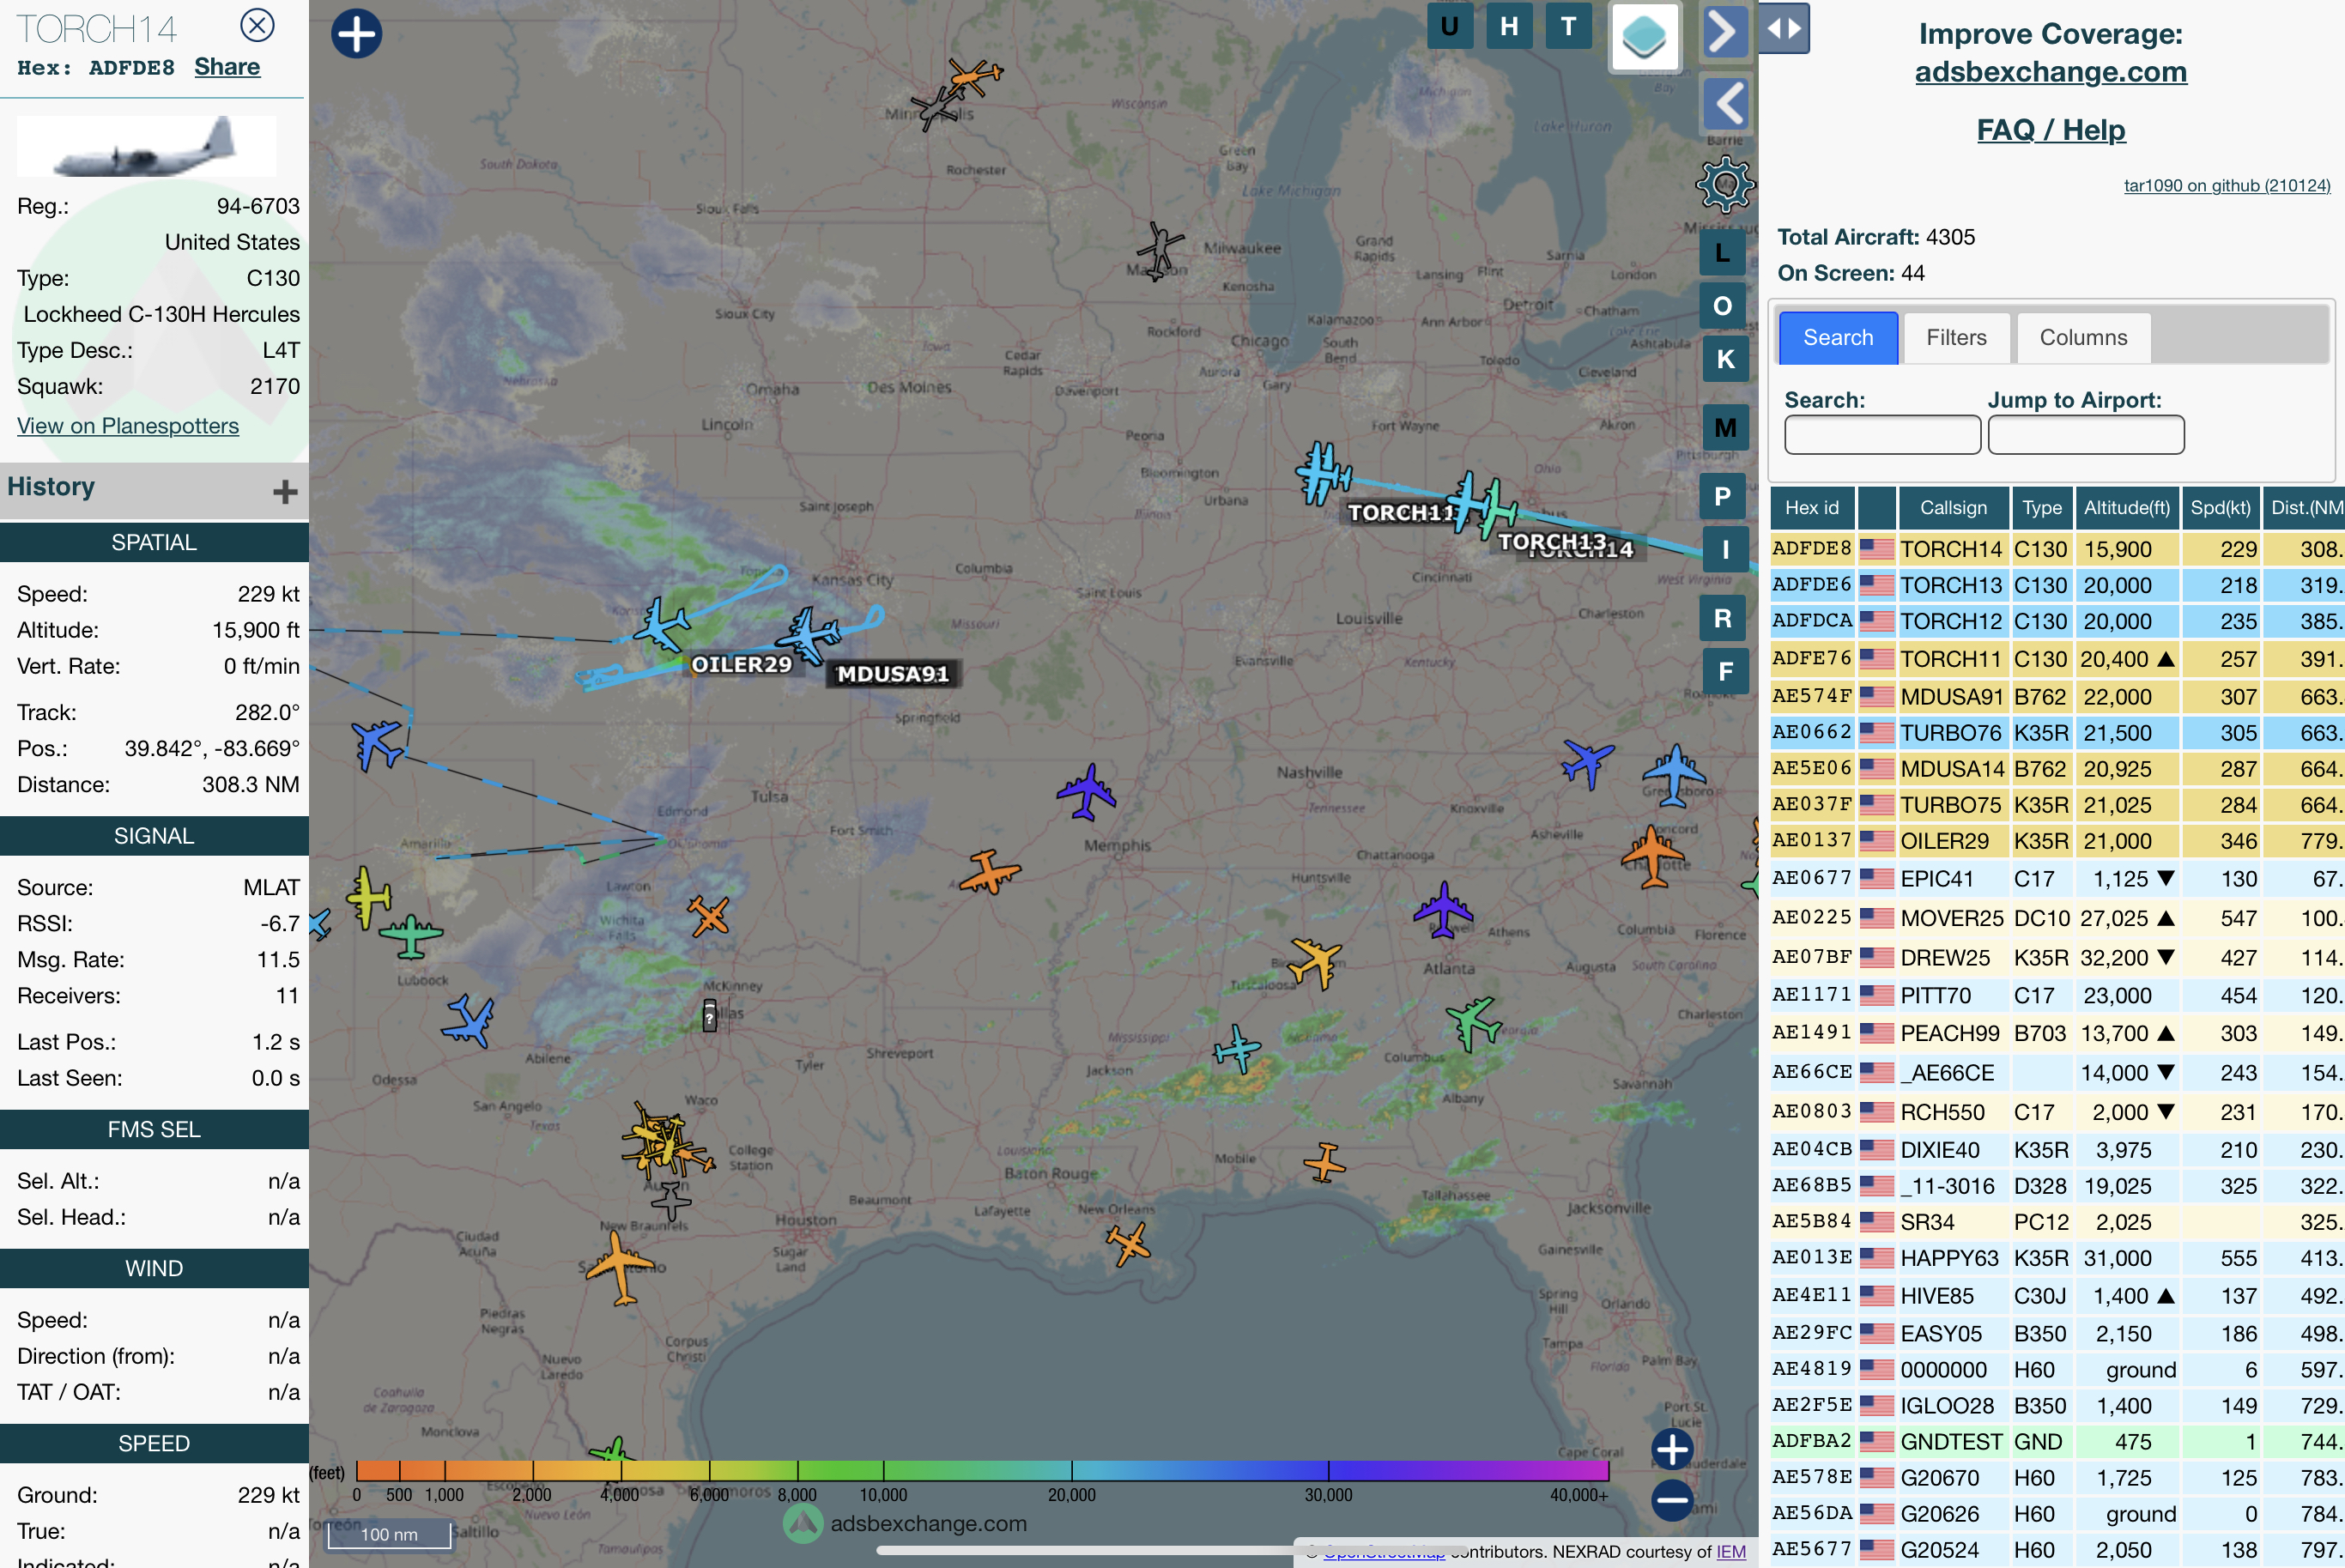The width and height of the screenshot is (2345, 1568).
Task: Click the helicopter icon near Madison
Action: (x=1160, y=250)
